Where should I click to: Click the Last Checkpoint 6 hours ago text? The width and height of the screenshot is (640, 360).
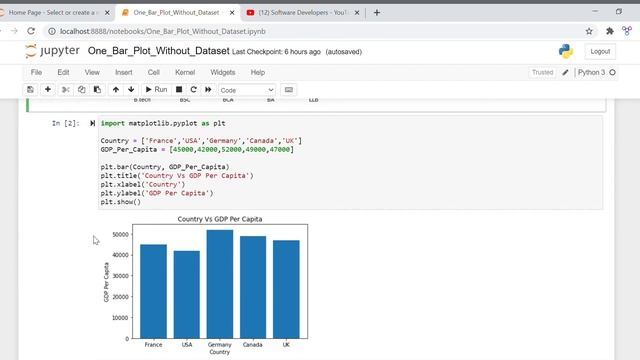coord(276,52)
